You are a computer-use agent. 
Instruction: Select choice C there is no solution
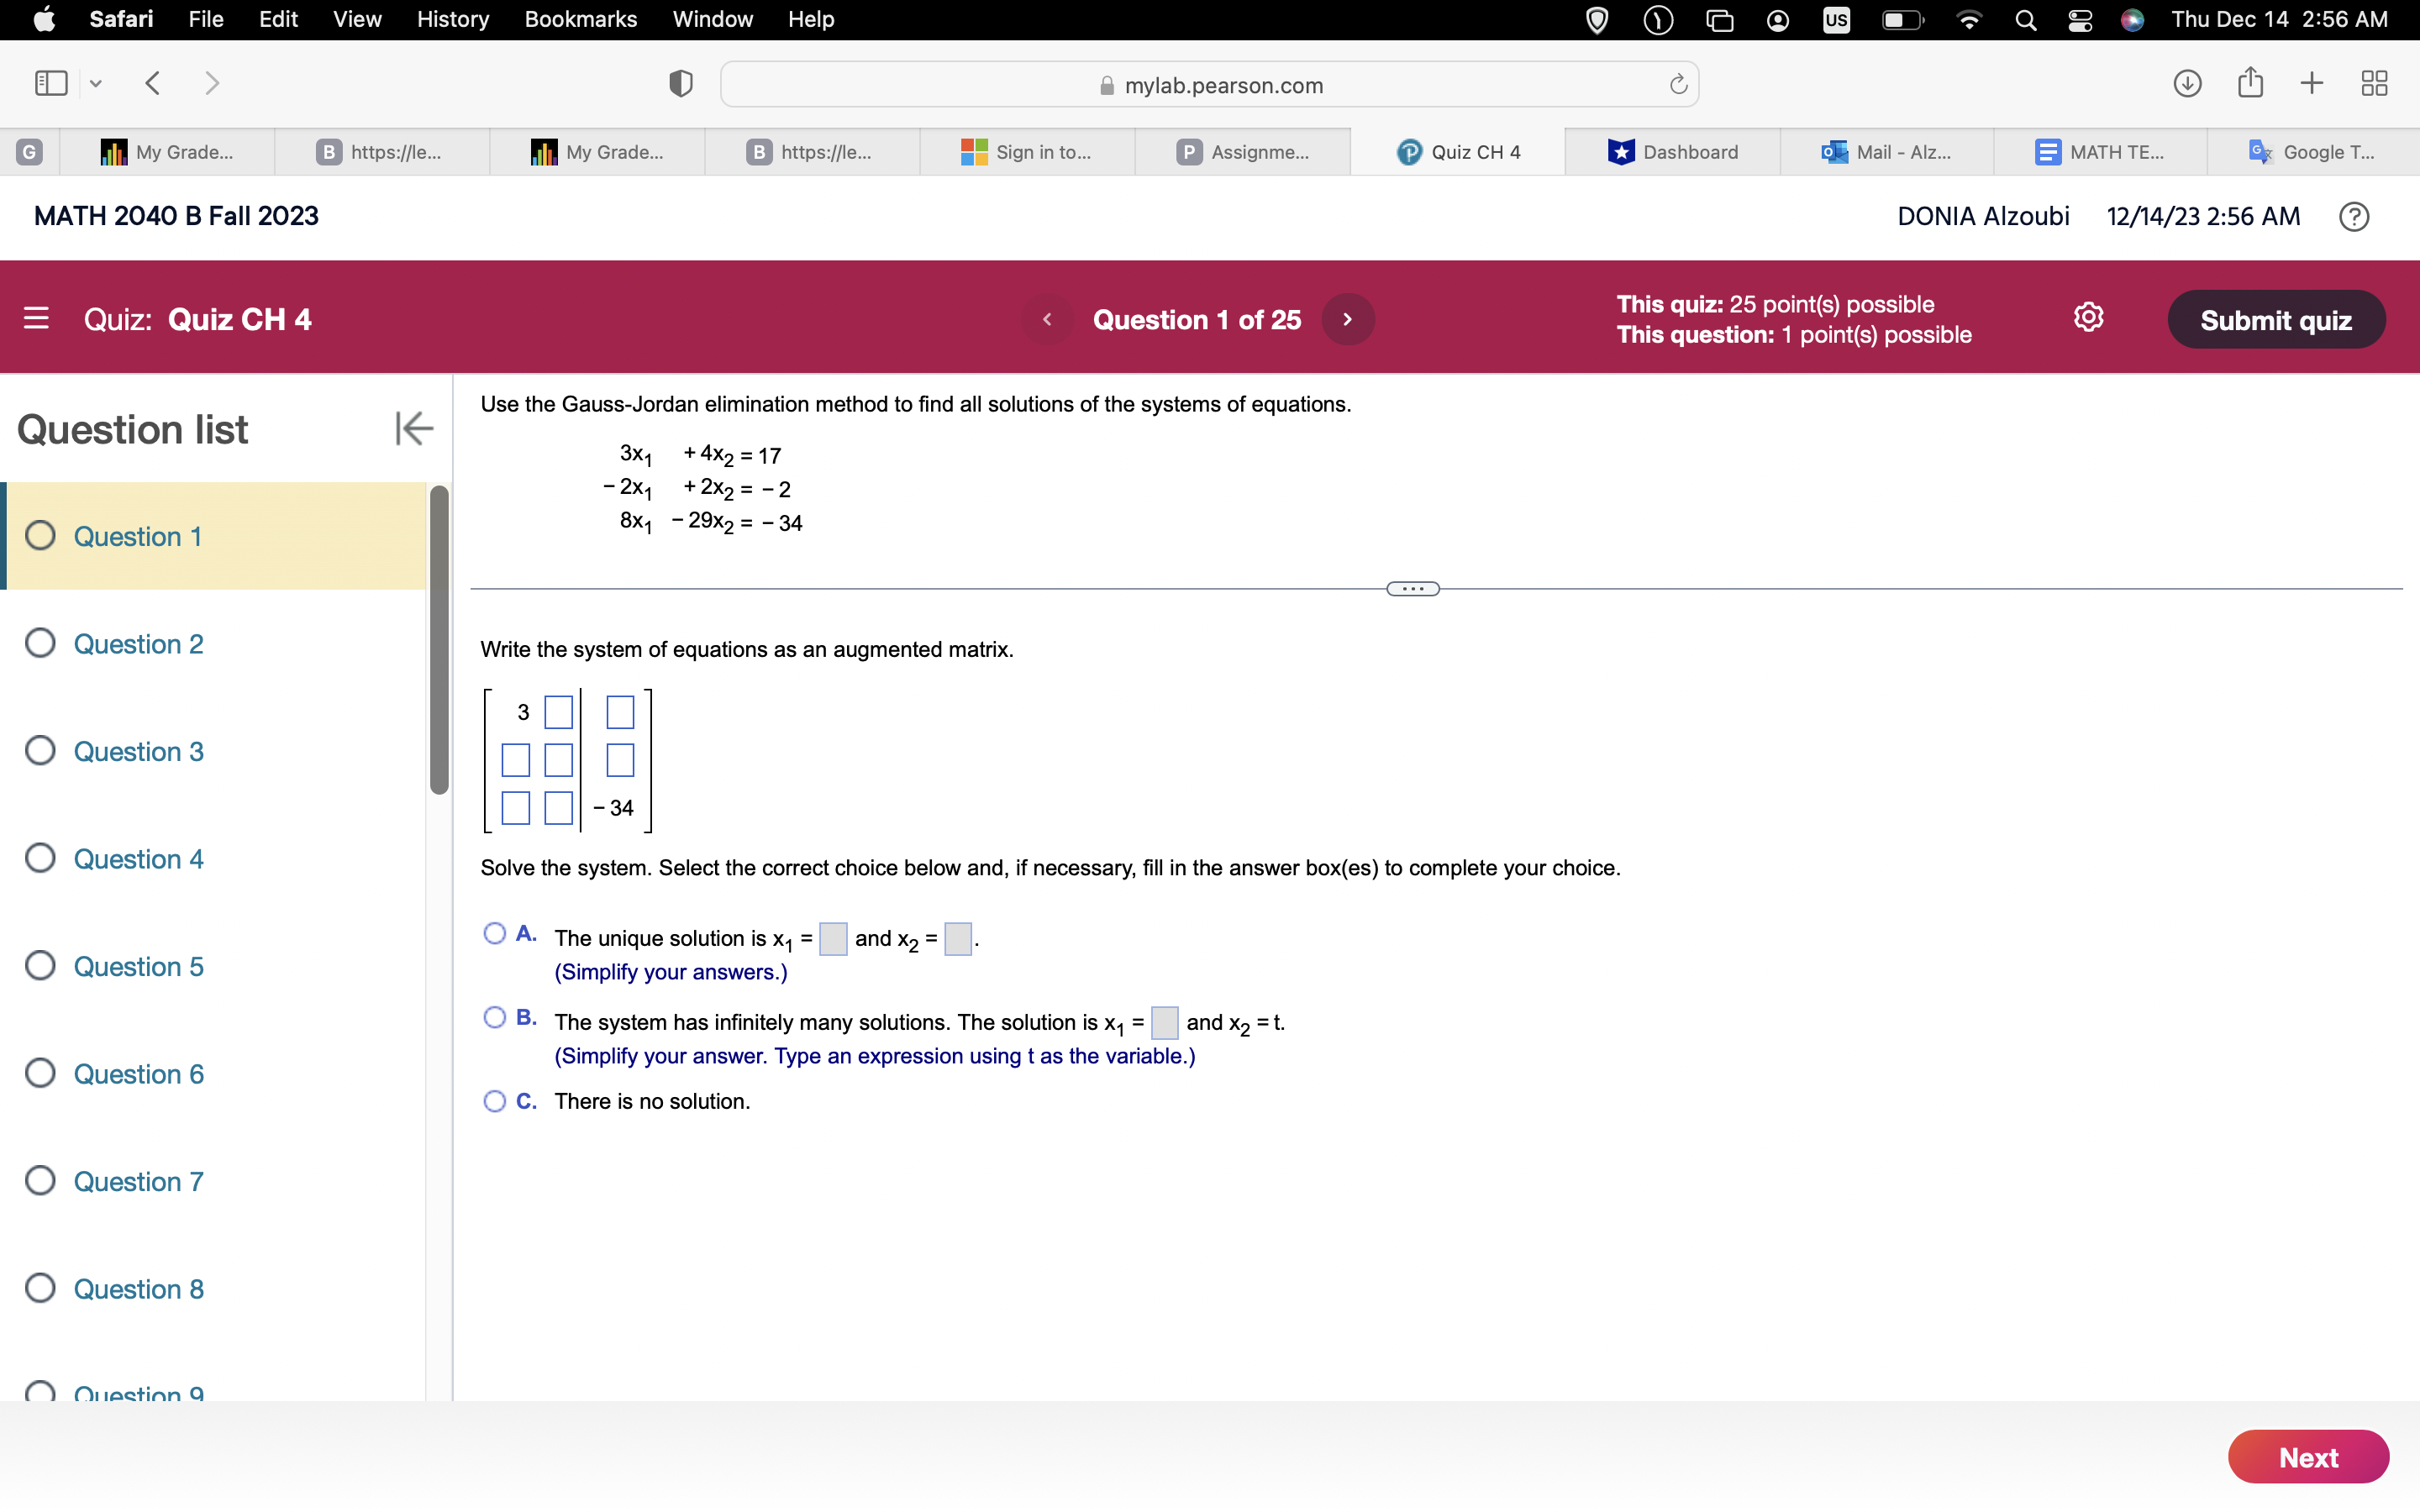(x=495, y=1100)
